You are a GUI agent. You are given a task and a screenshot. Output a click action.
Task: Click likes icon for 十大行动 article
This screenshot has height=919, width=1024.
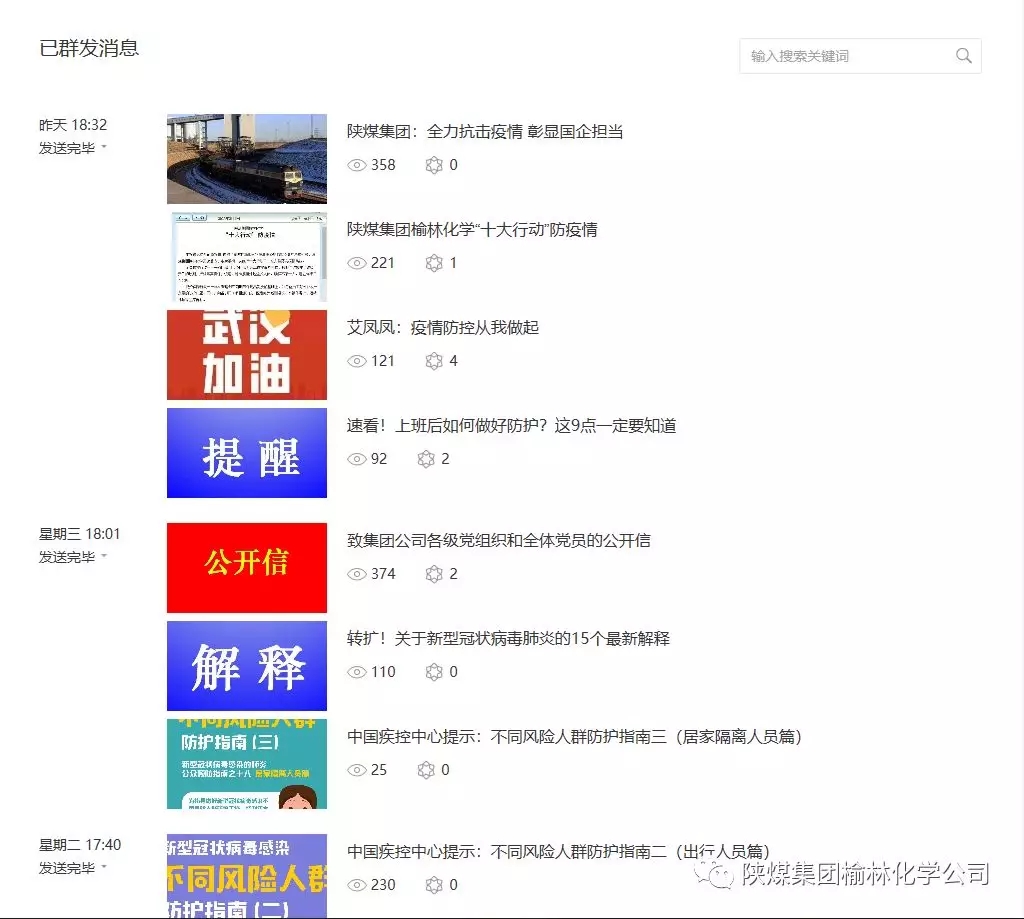tap(434, 263)
